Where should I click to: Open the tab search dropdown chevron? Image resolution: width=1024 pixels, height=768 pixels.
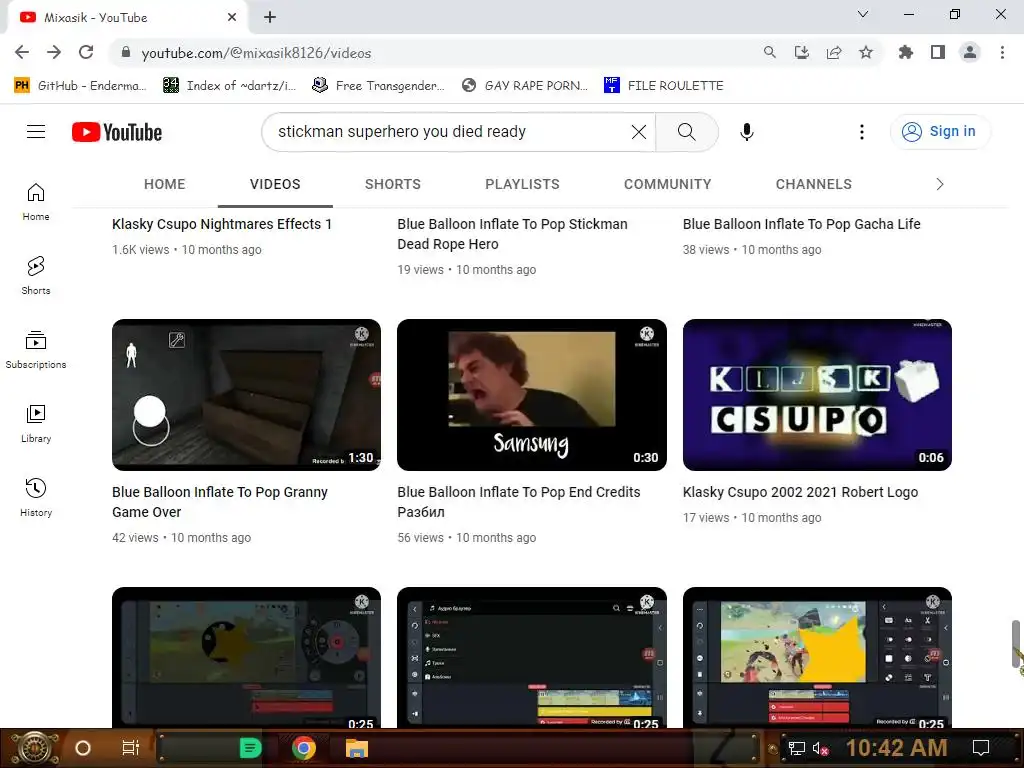pos(863,14)
